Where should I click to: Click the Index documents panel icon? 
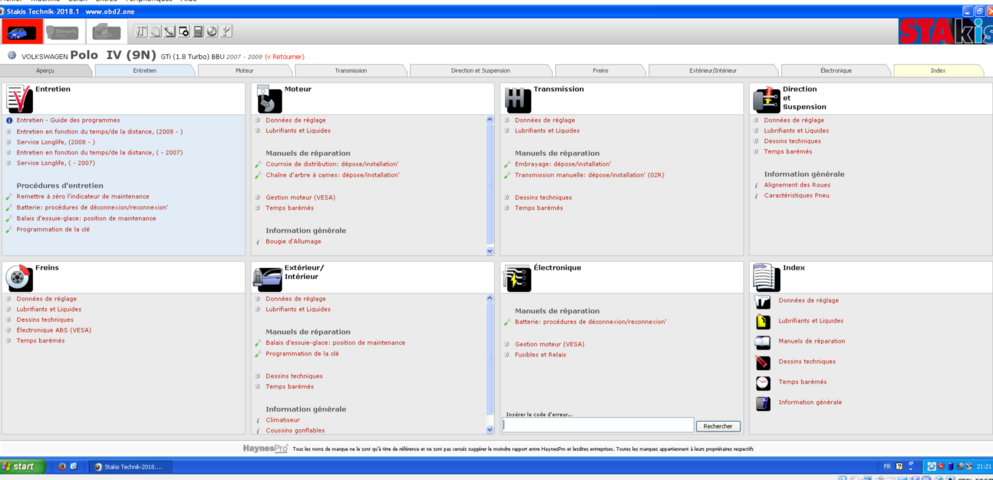pos(766,279)
